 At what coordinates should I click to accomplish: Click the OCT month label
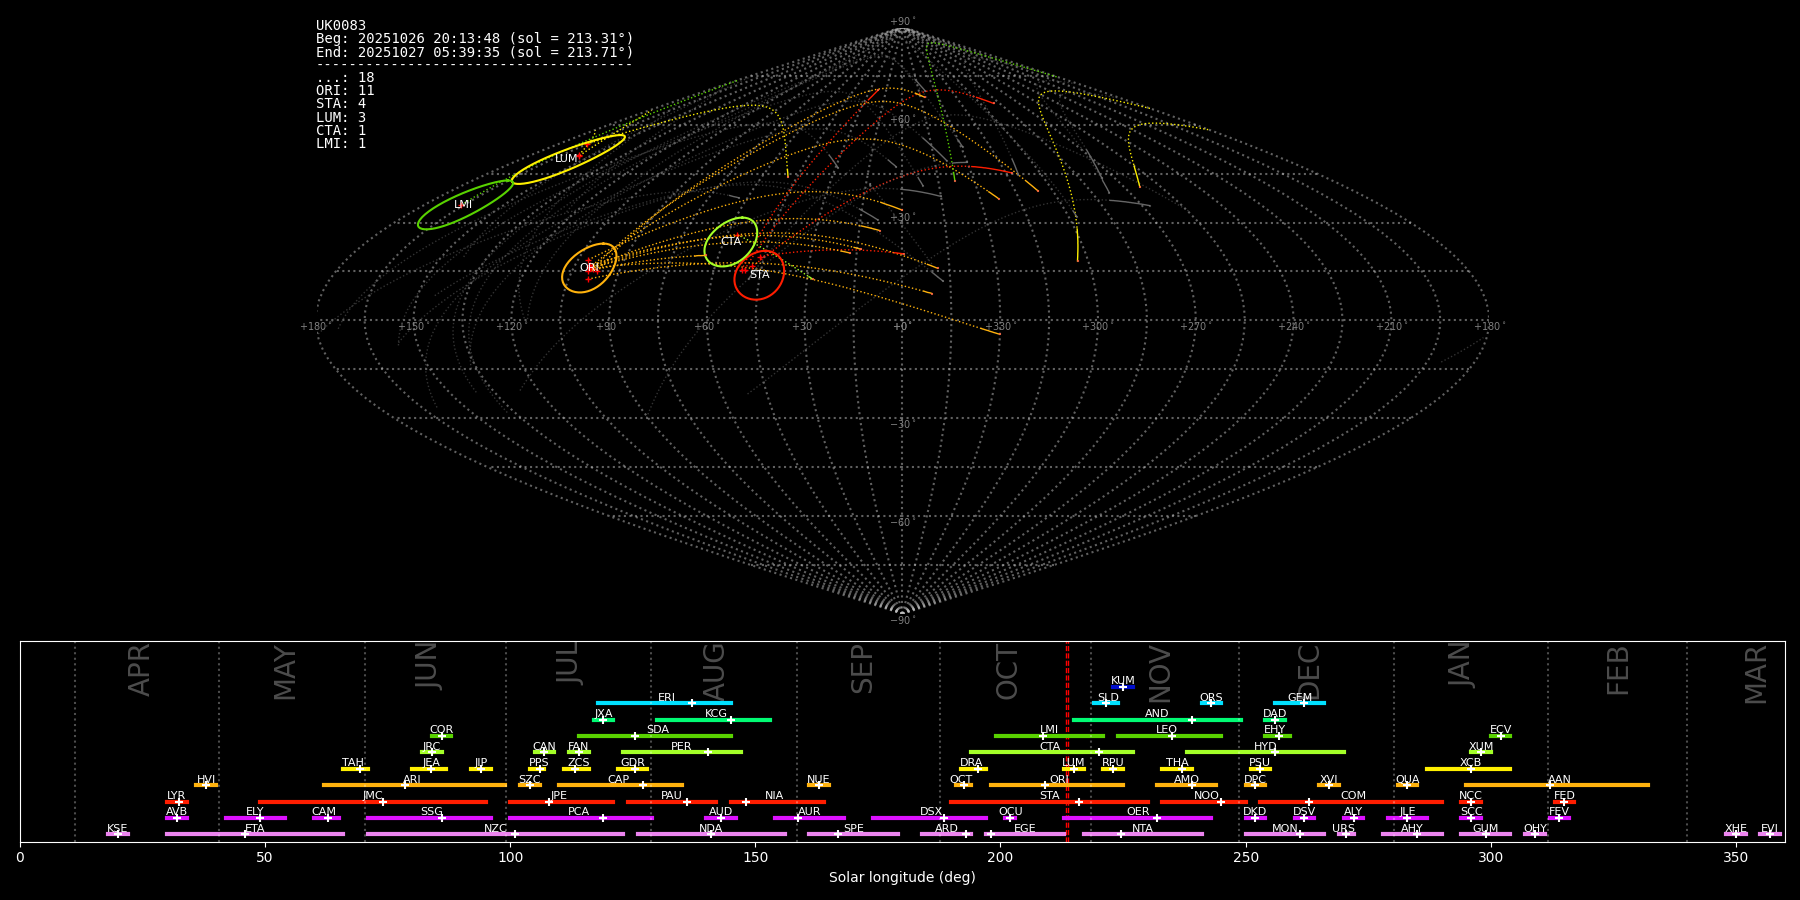pyautogui.click(x=1007, y=672)
